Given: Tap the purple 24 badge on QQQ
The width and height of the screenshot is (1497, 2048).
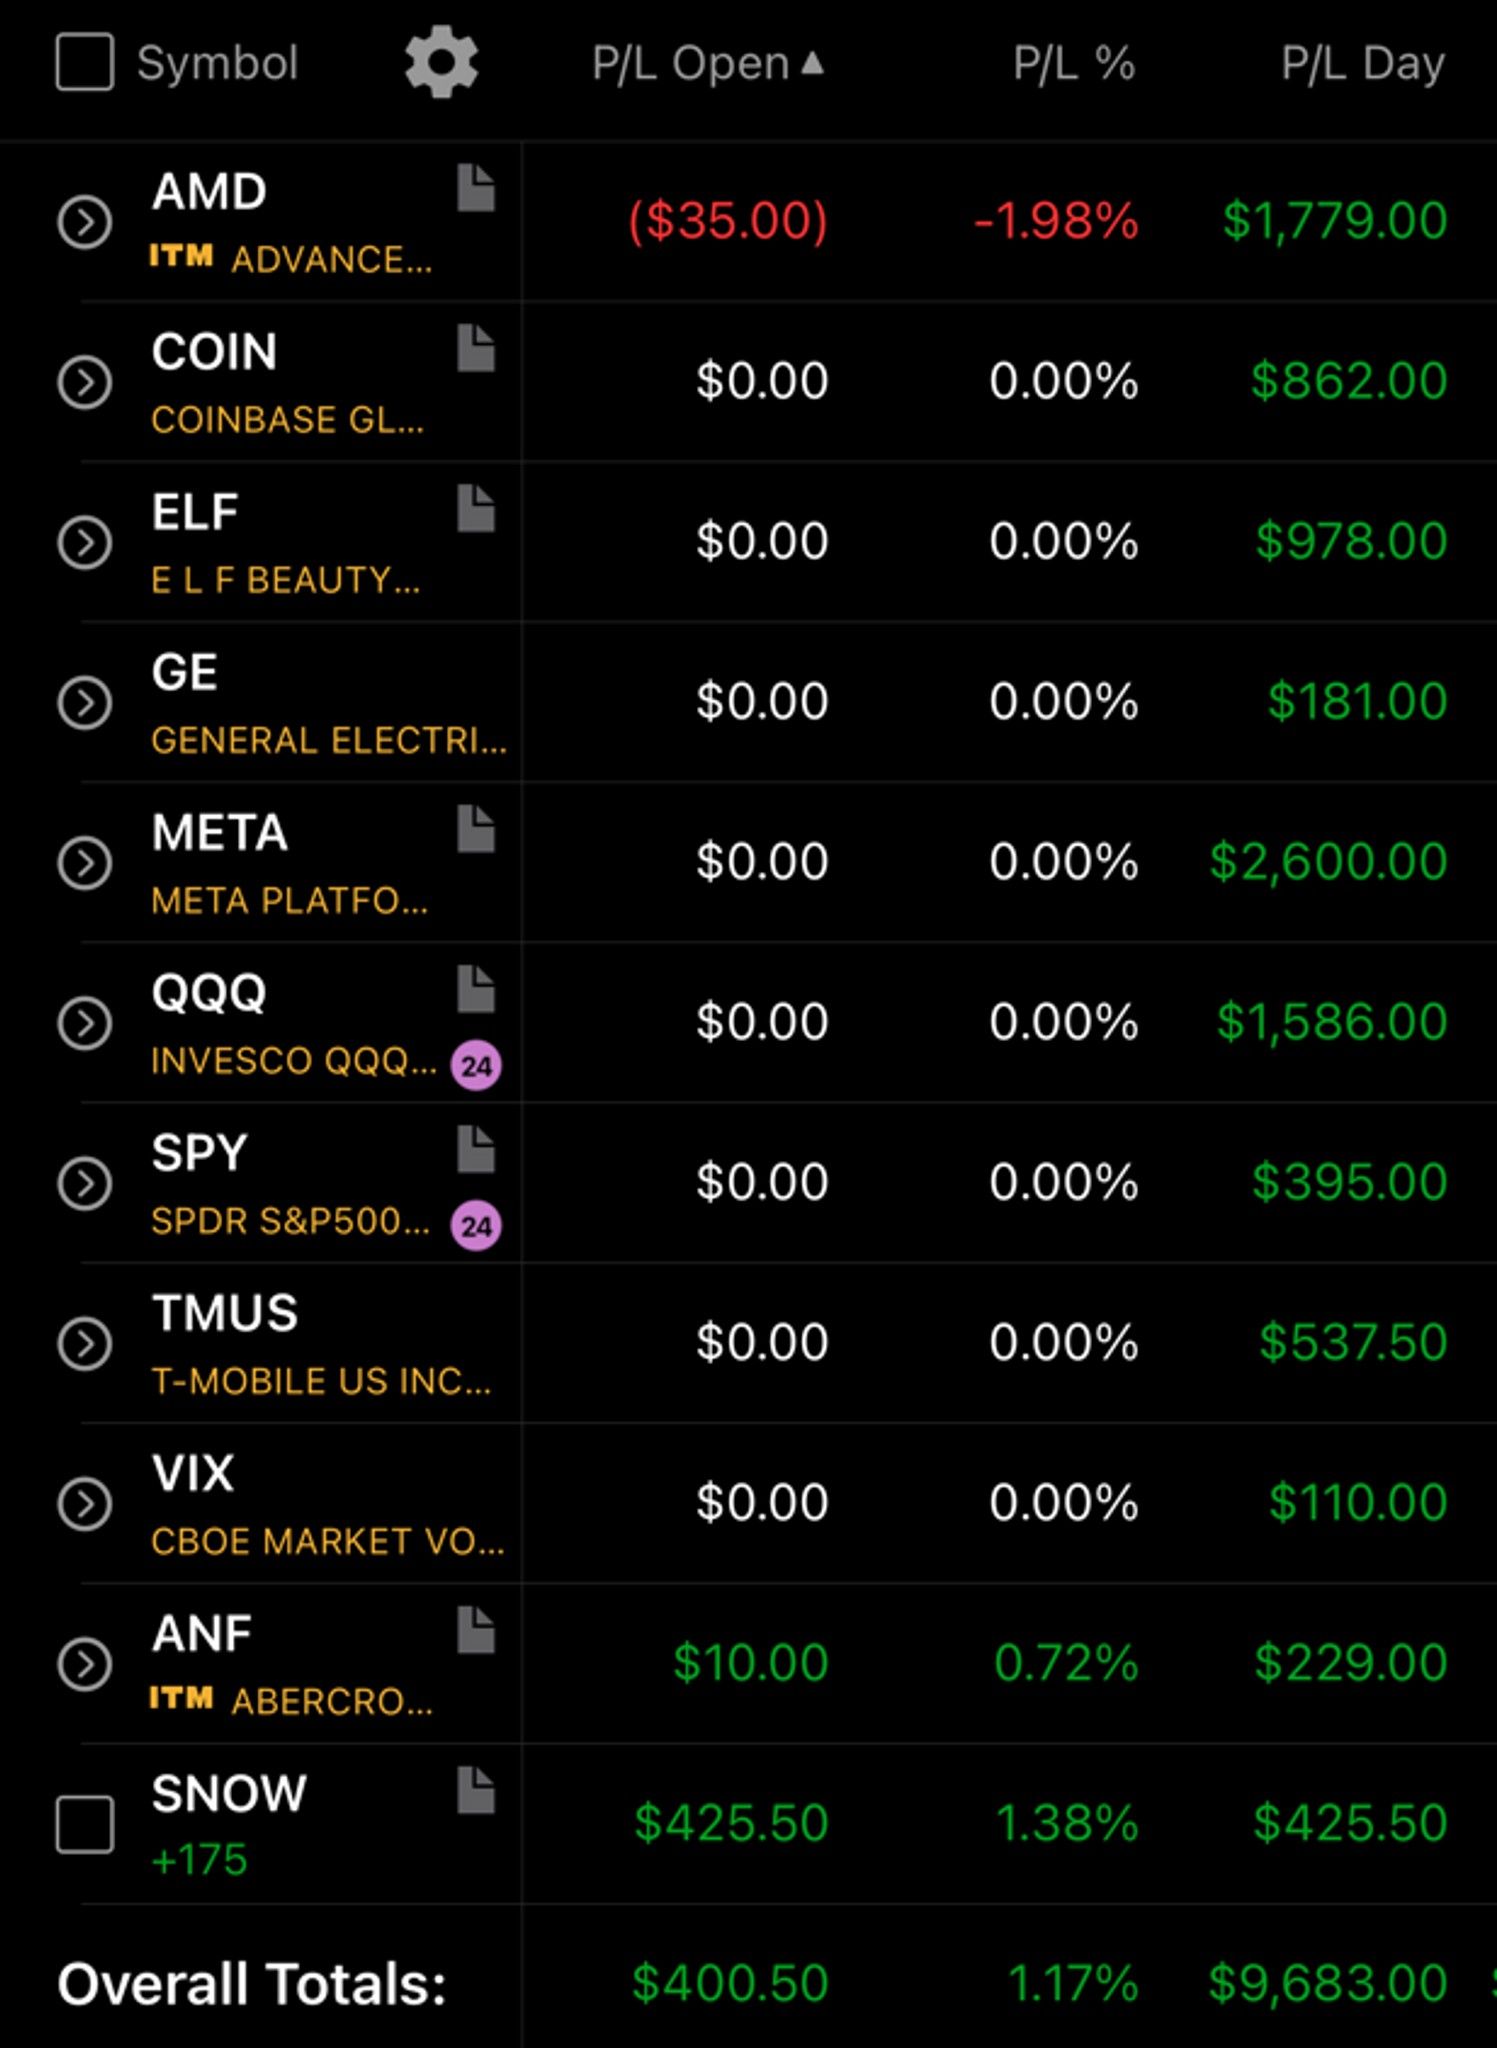Looking at the screenshot, I should coord(476,1065).
